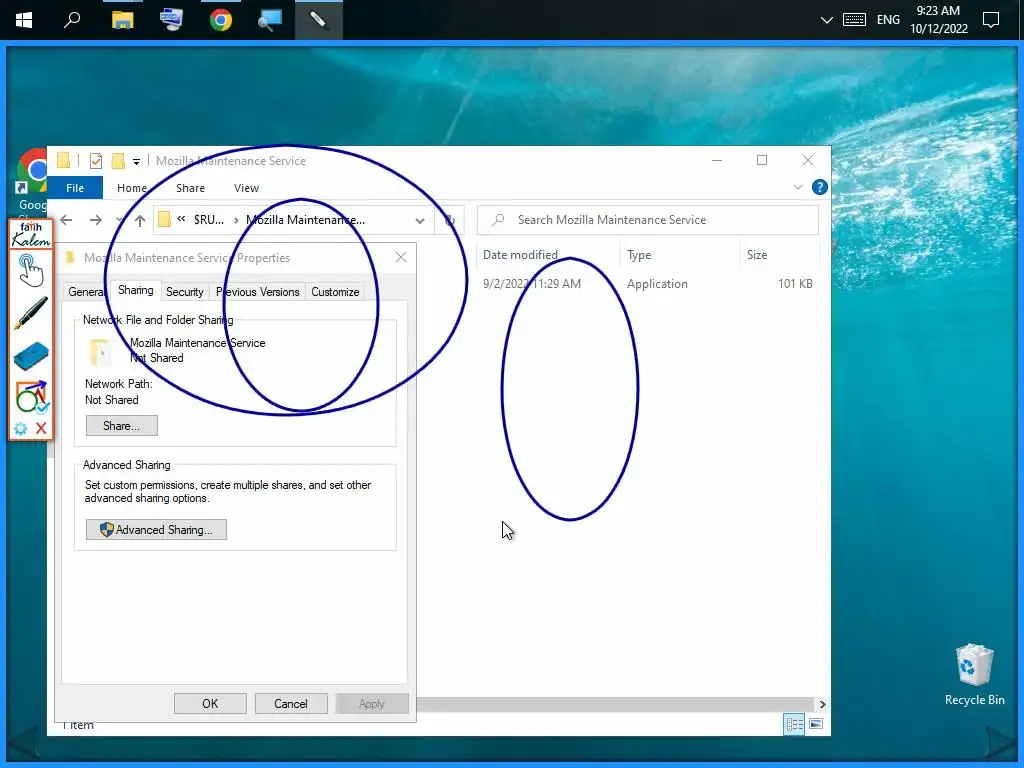Click the Share... button
This screenshot has width=1024, height=768.
pos(121,426)
